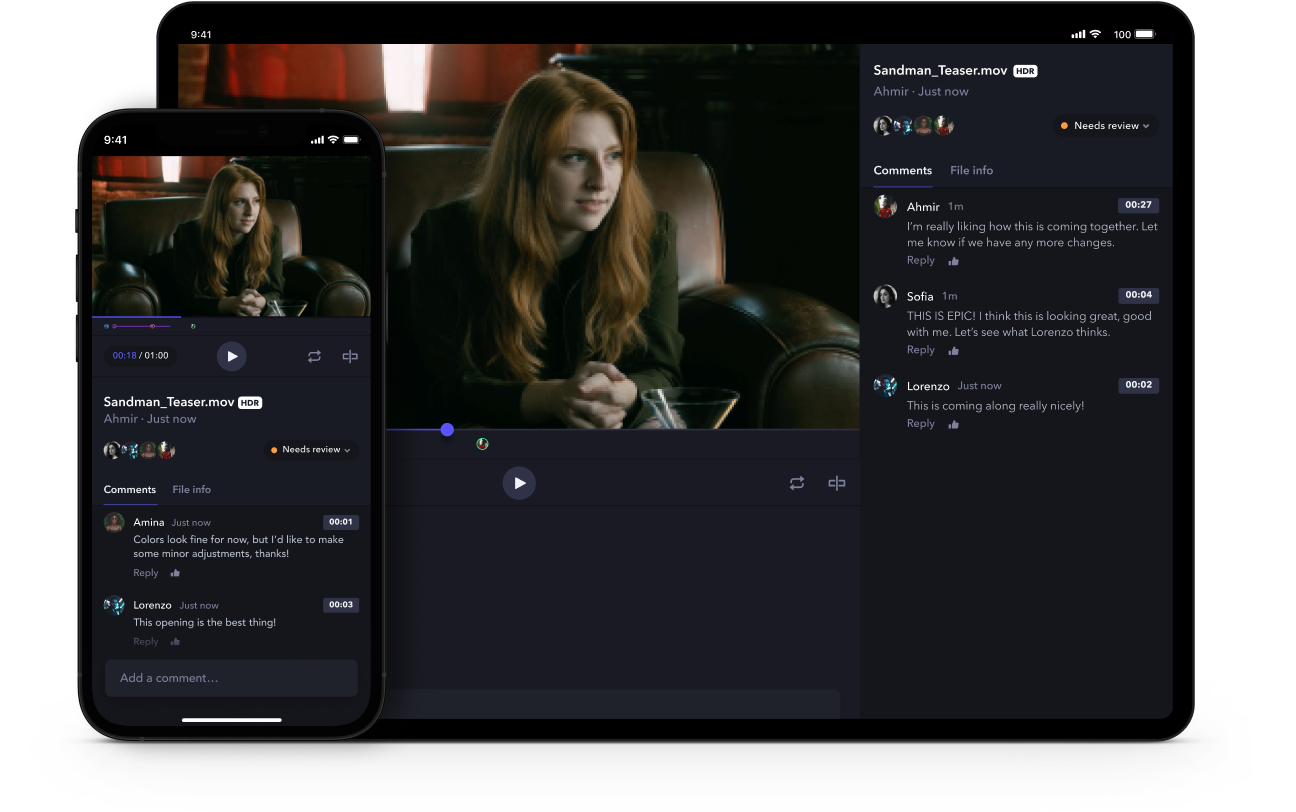
Task: Reply to Amina's comment on phone
Action: pyautogui.click(x=146, y=573)
